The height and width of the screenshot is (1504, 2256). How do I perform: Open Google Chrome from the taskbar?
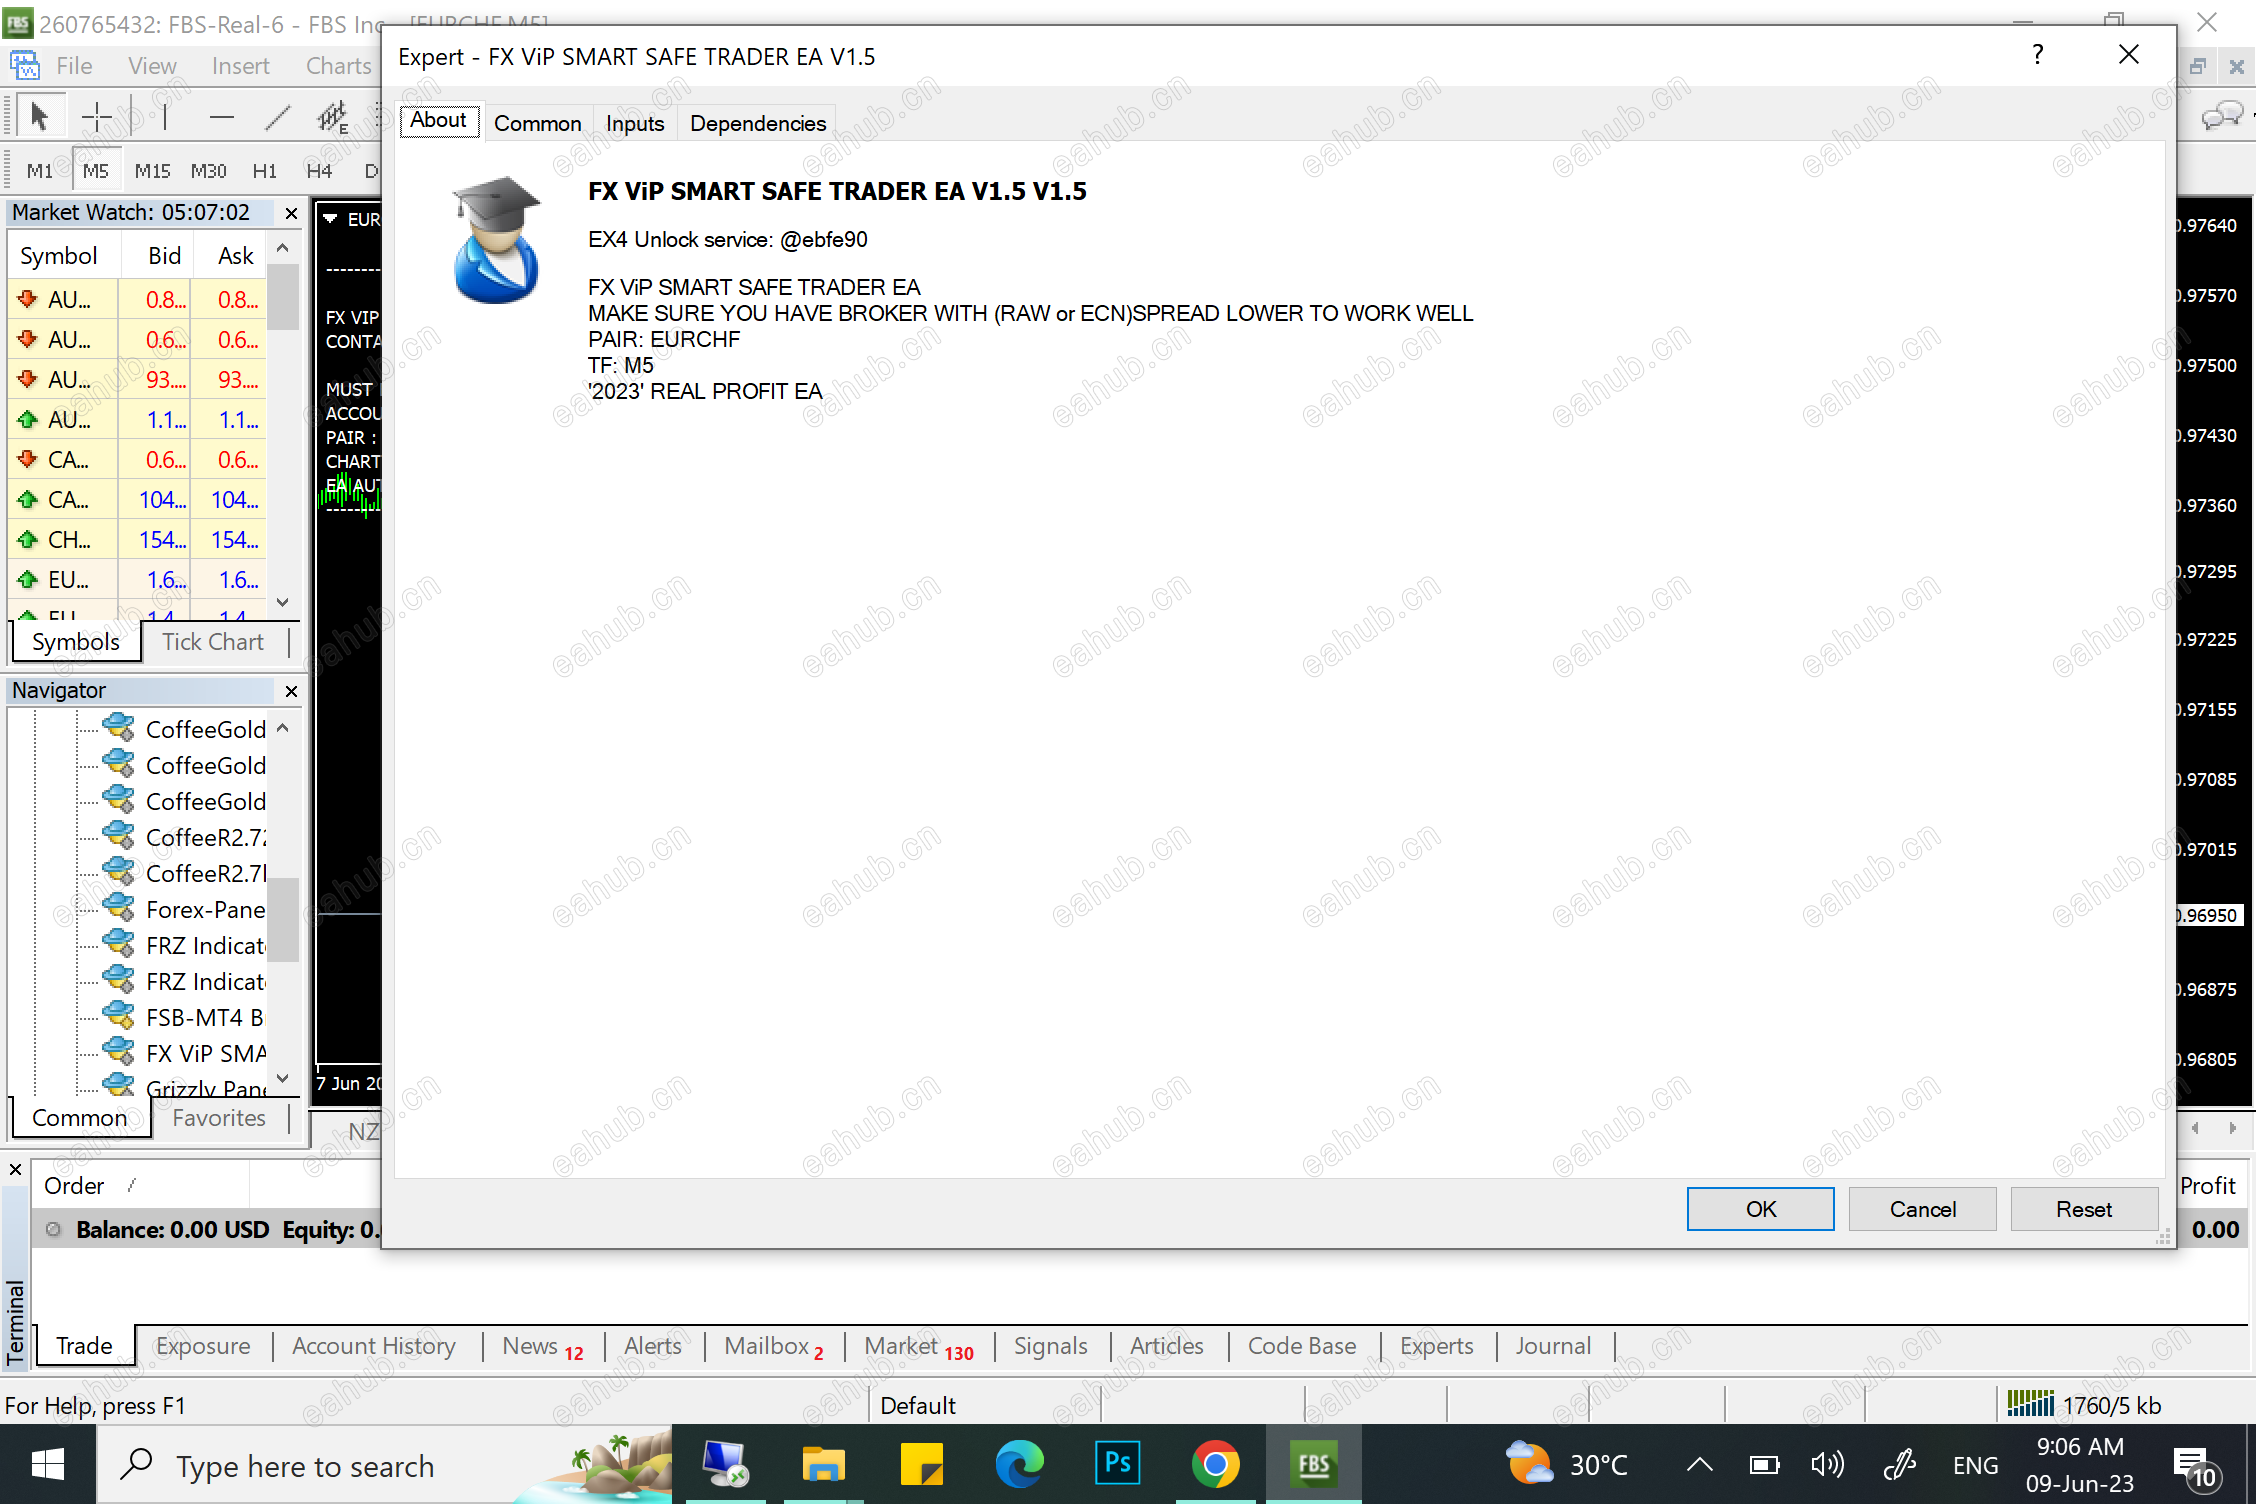[1215, 1465]
